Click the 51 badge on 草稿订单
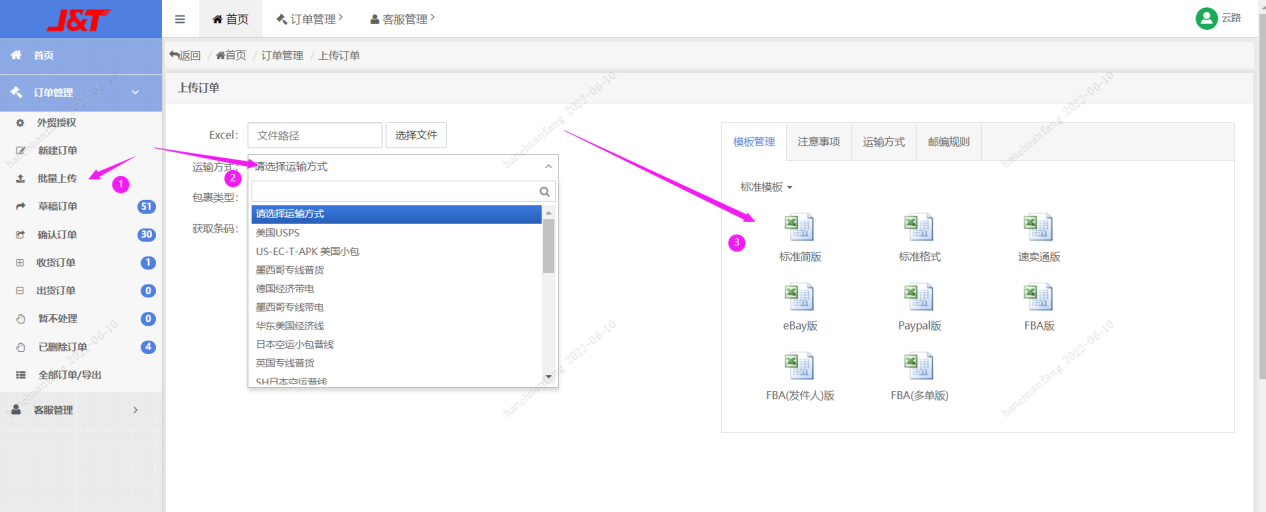Screen dimensions: 1266x512 point(147,207)
